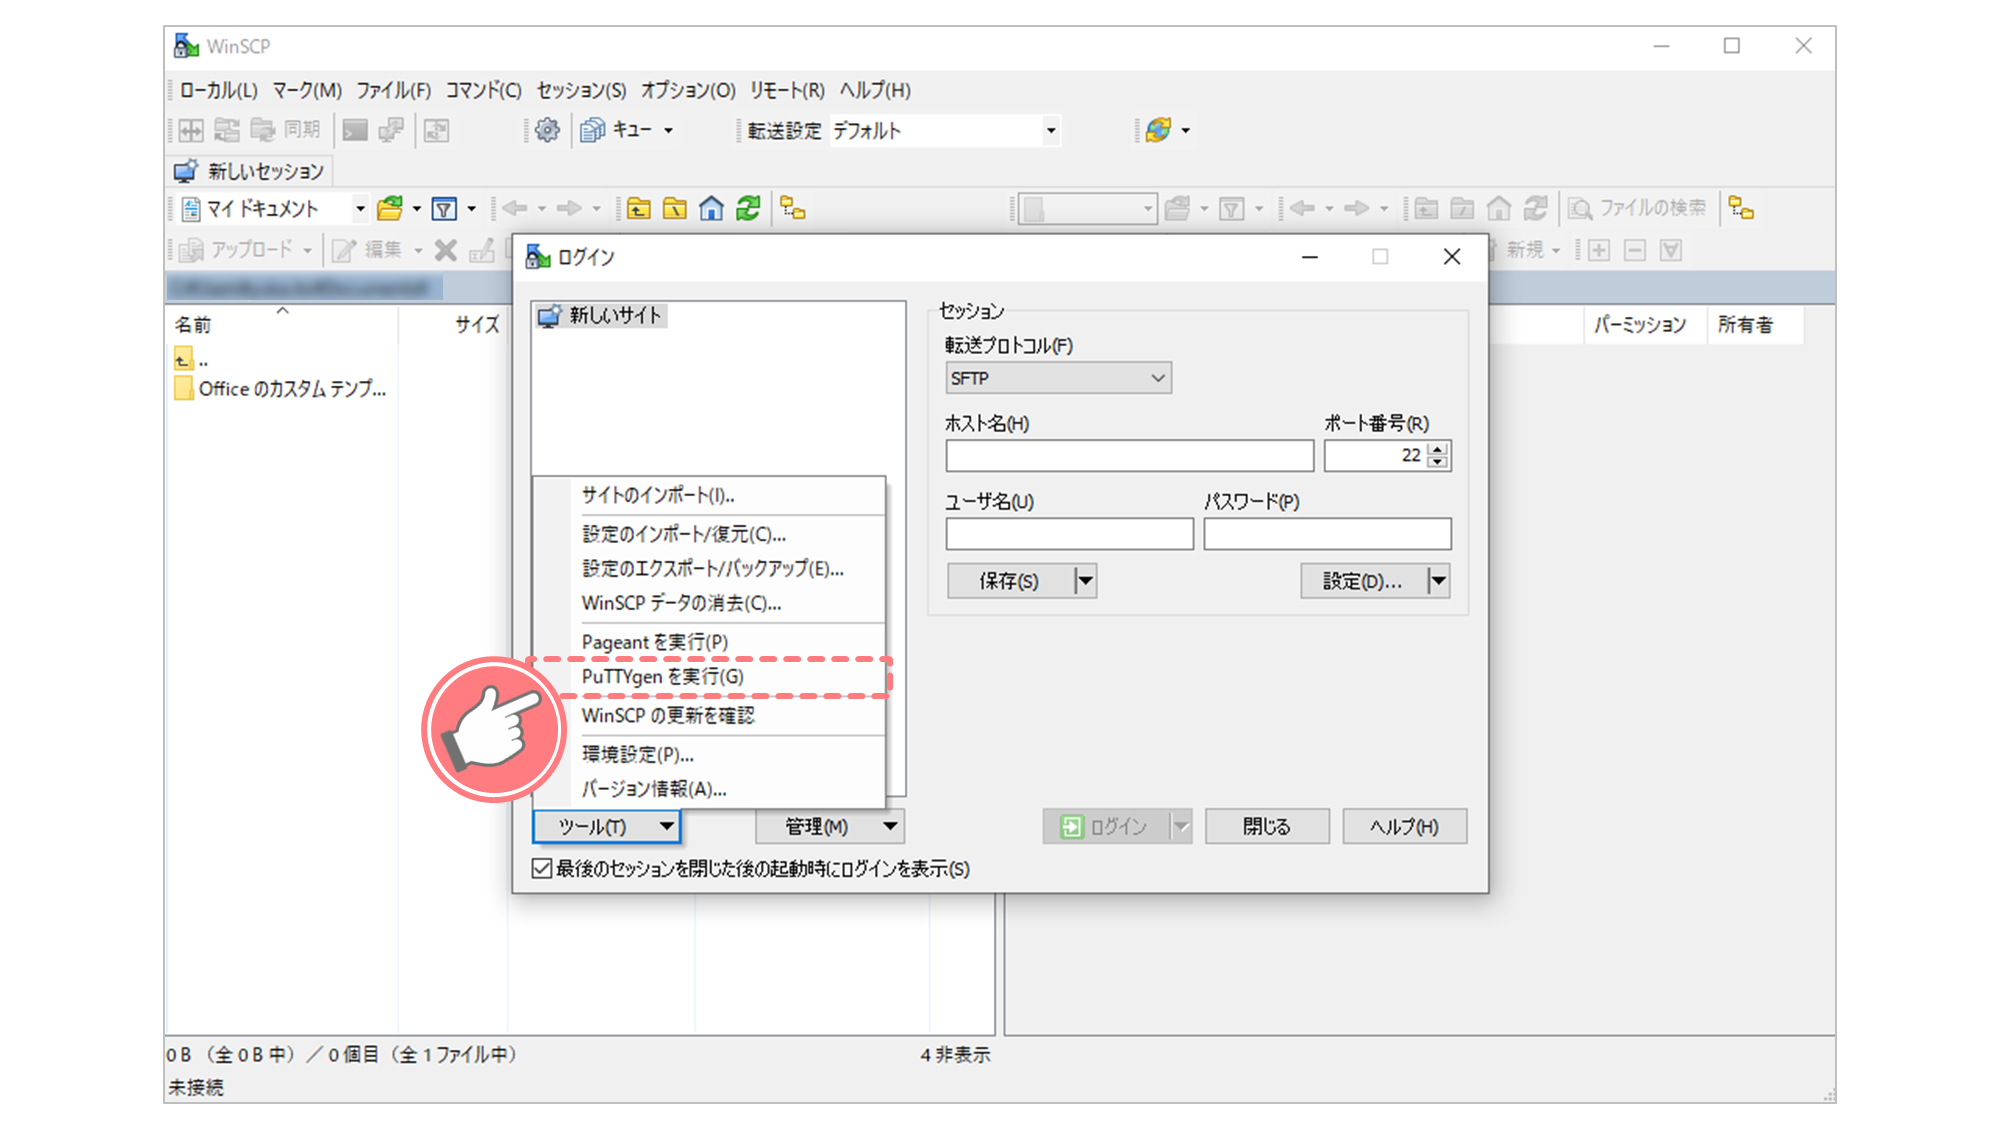Select the Office のカスタム テンプ... folder
Screen dimensions: 2000x1125
click(280, 388)
